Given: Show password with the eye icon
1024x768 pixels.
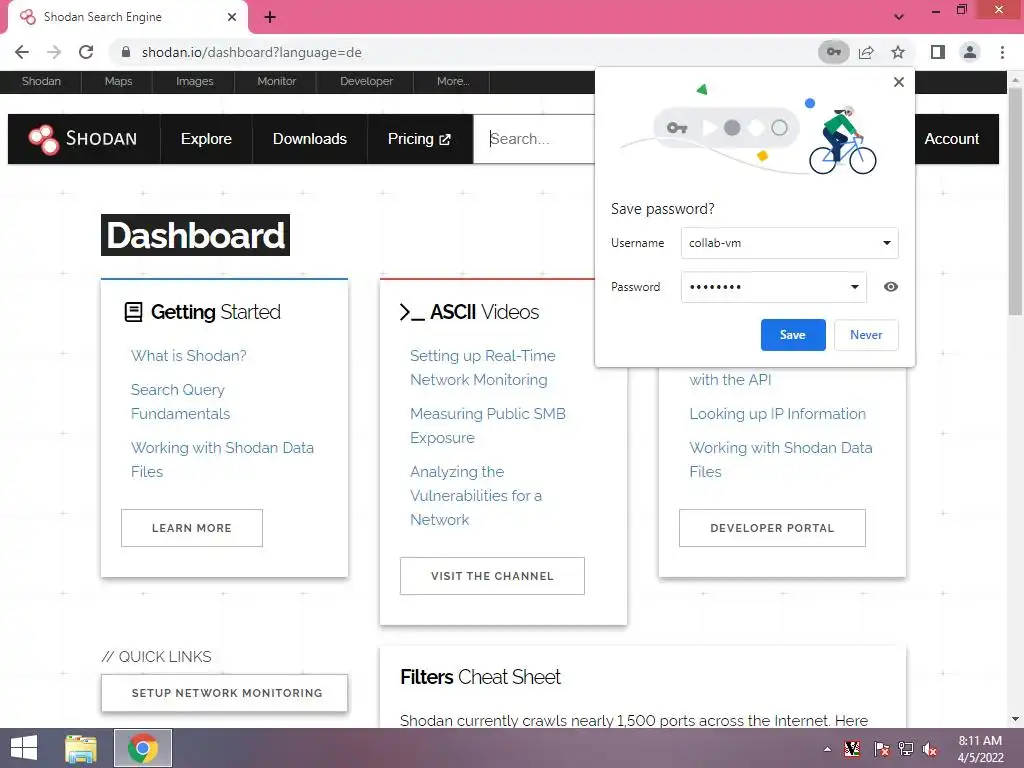Looking at the screenshot, I should tap(891, 287).
